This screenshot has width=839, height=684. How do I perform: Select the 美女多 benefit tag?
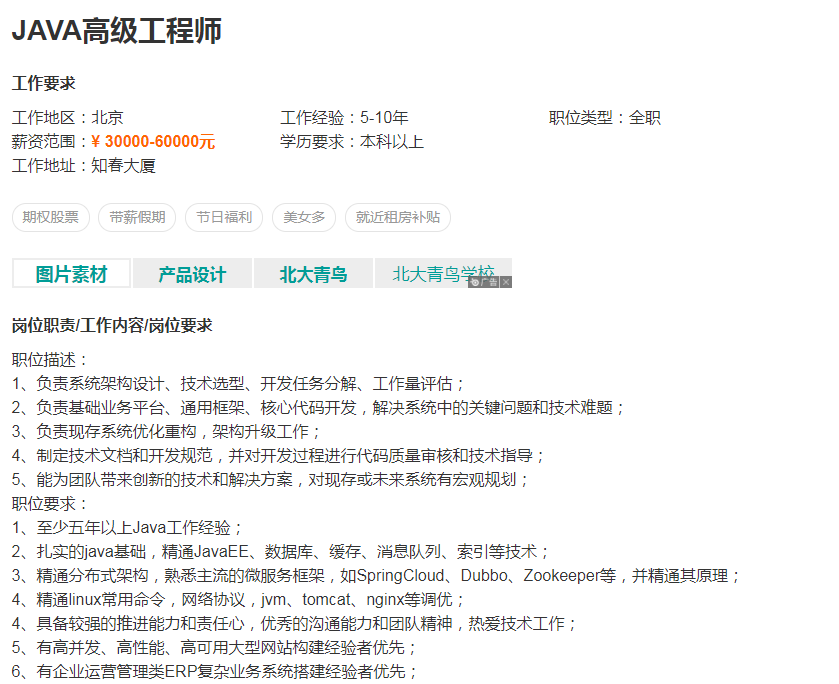[303, 217]
